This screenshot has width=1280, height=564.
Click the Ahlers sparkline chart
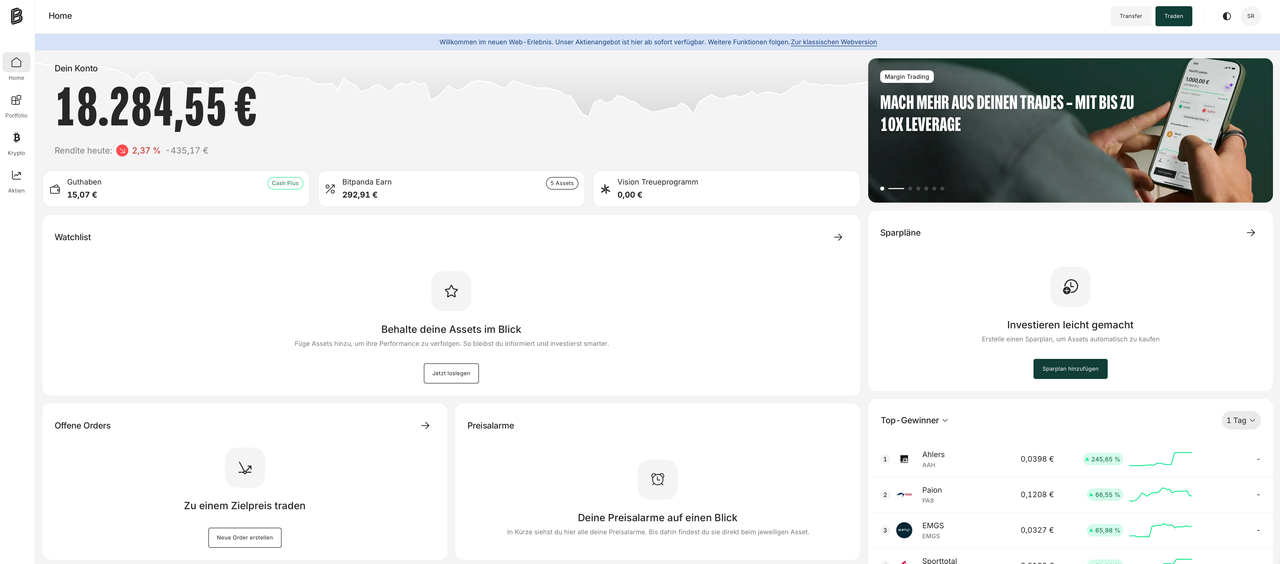(1160, 459)
